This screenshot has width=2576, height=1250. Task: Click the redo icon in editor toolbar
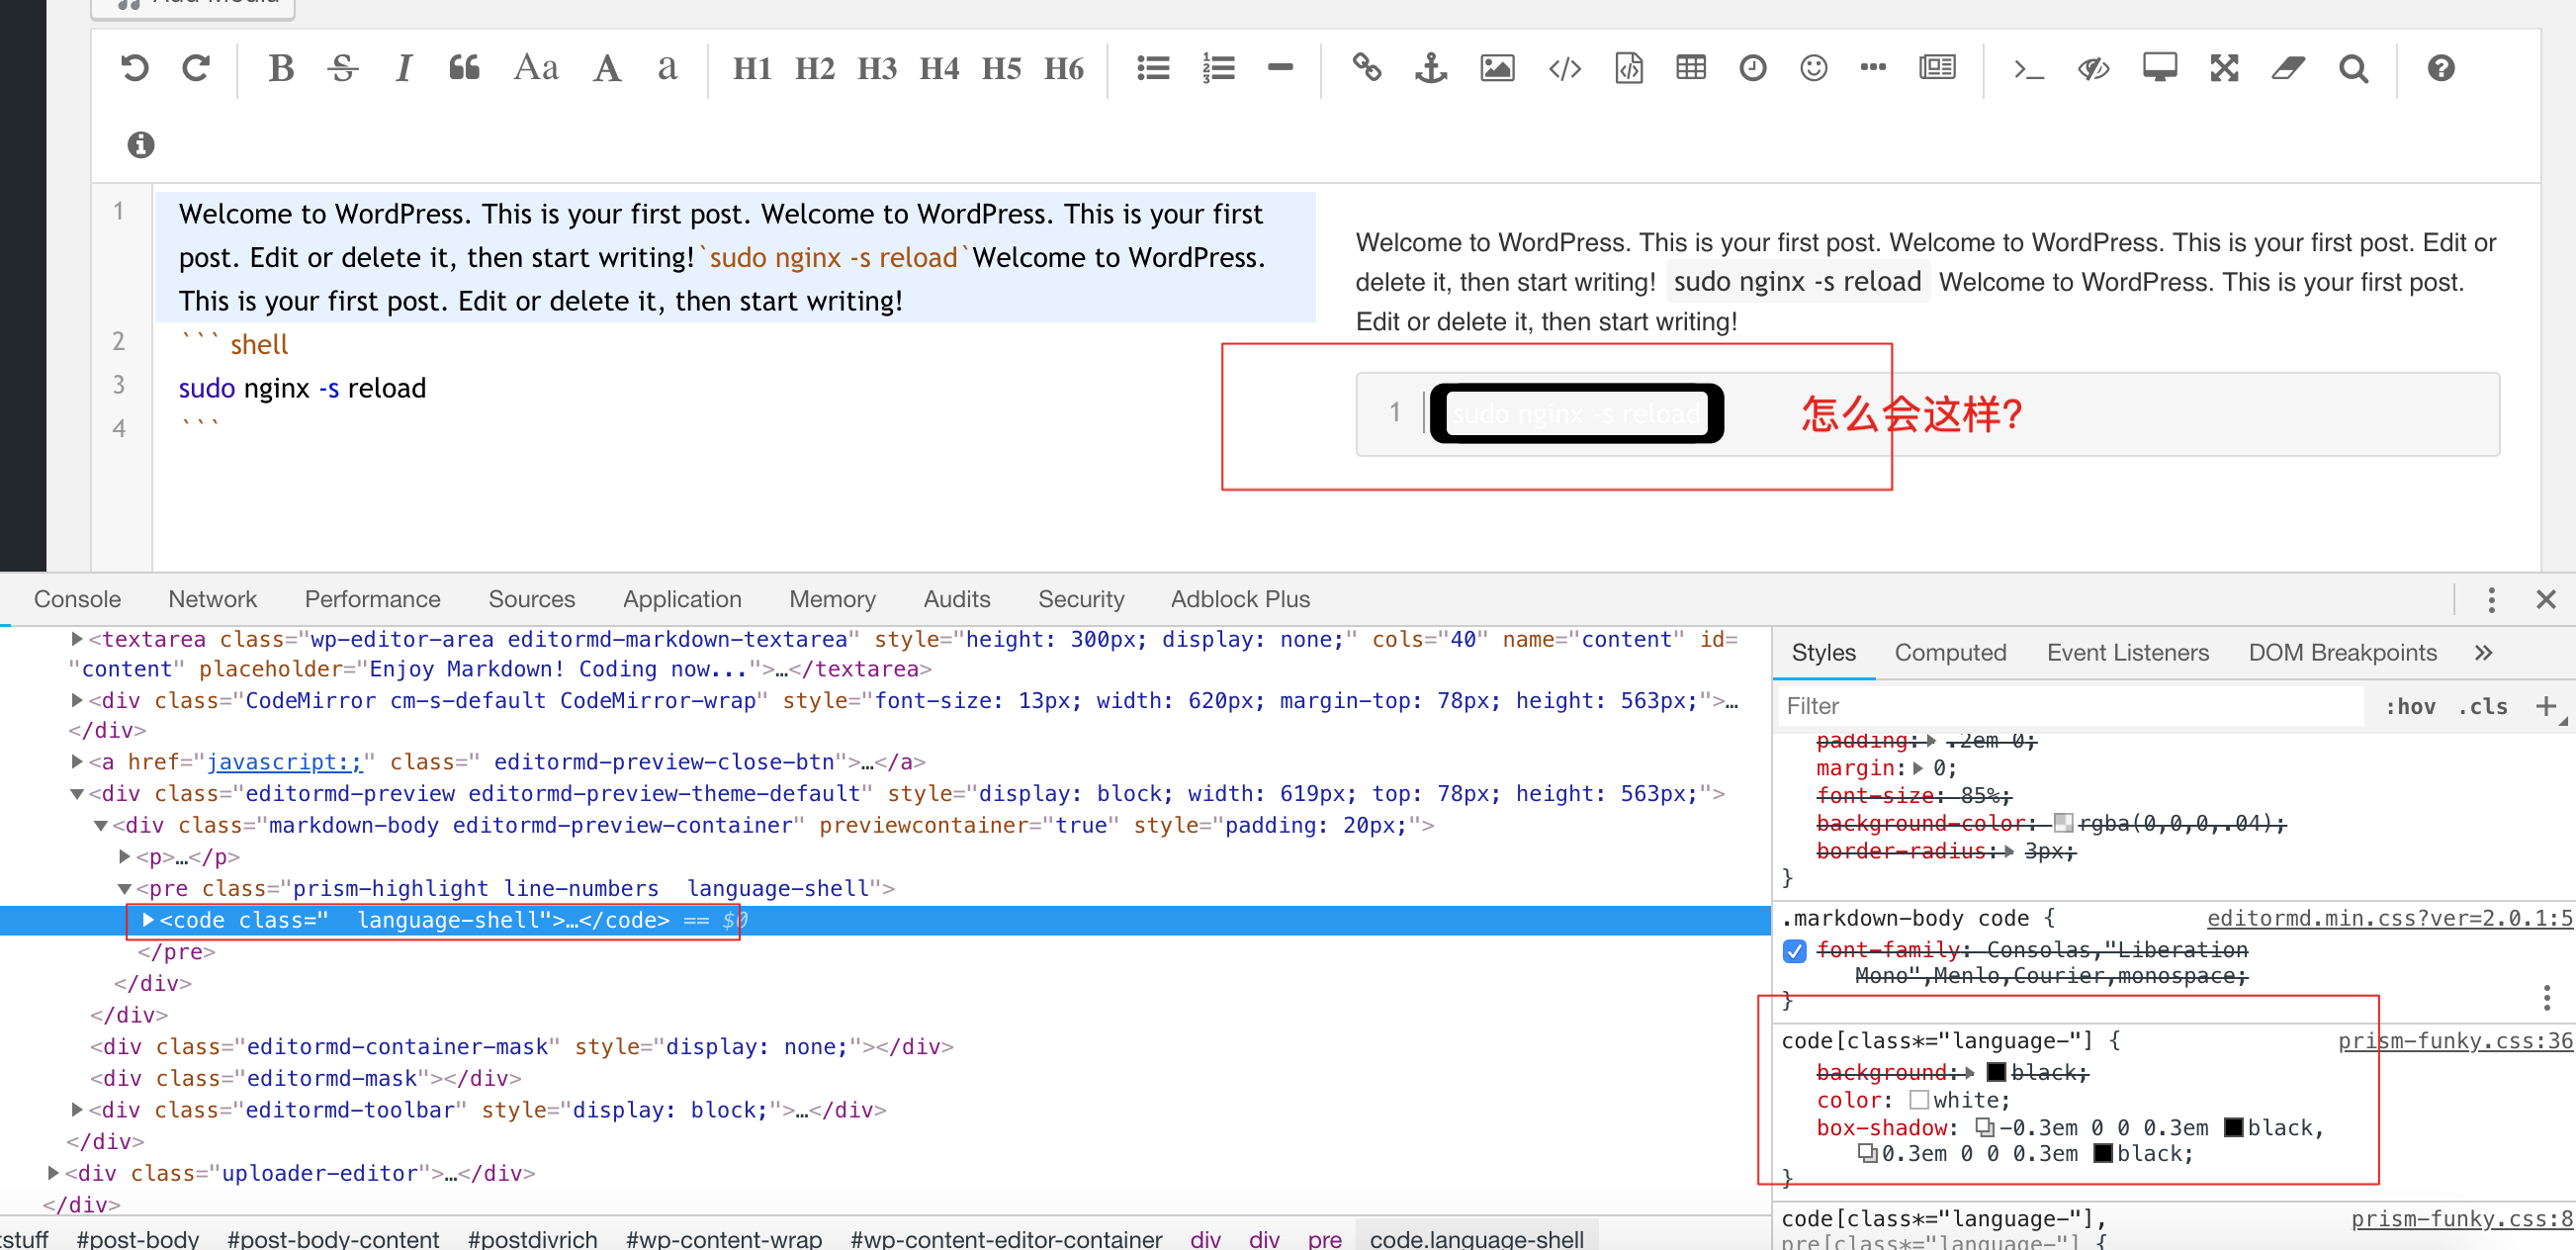(x=196, y=68)
